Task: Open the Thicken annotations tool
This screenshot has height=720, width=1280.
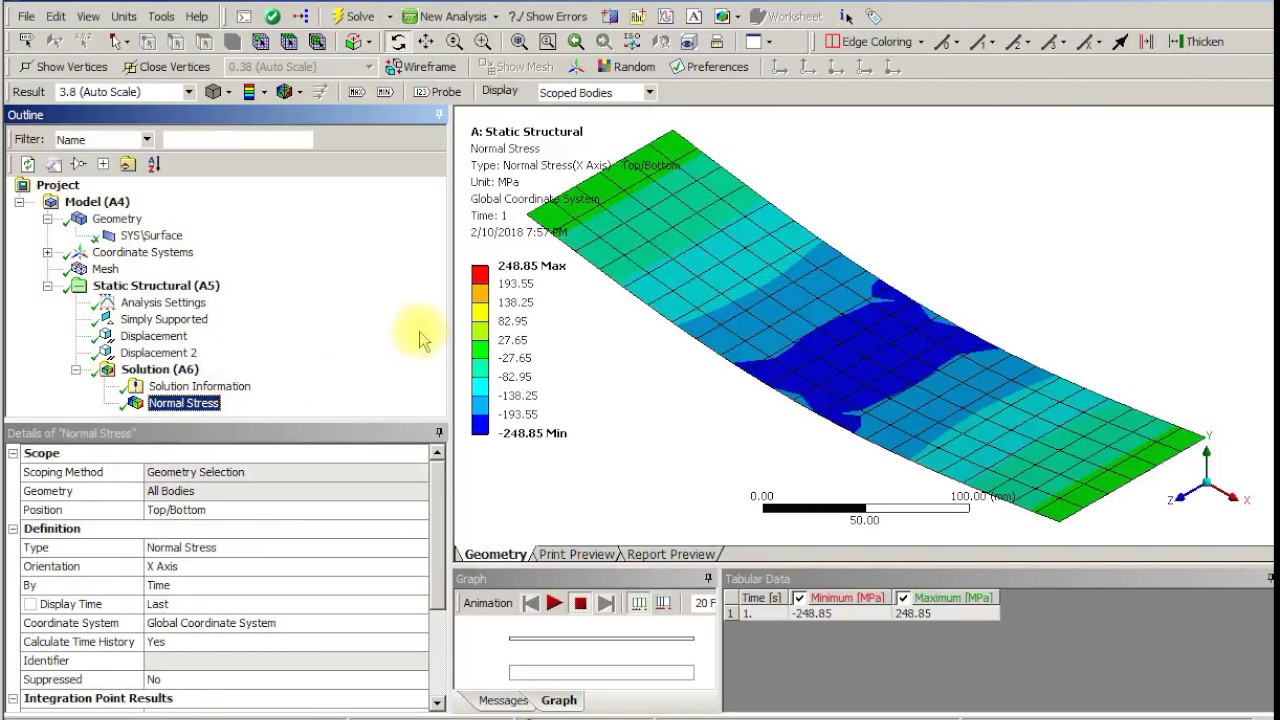Action: pyautogui.click(x=1196, y=42)
